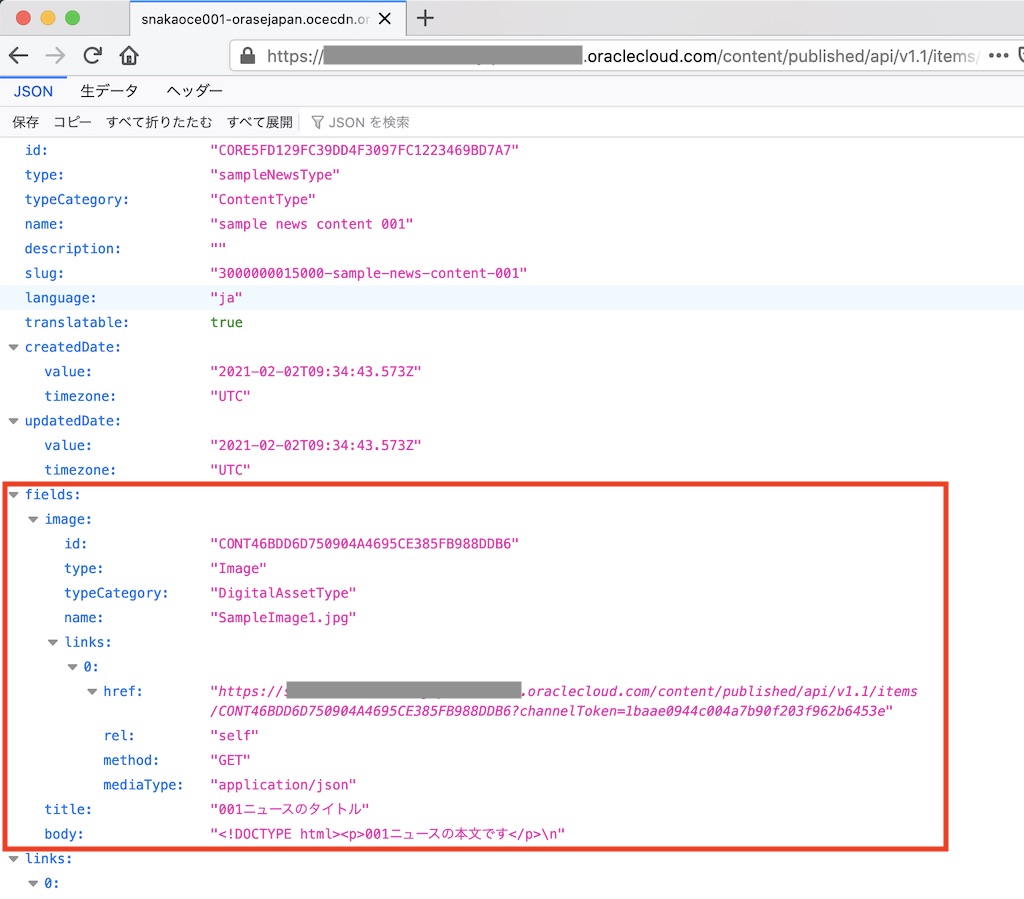Image resolution: width=1024 pixels, height=899 pixels.
Task: Click the コピー button
Action: [x=72, y=122]
